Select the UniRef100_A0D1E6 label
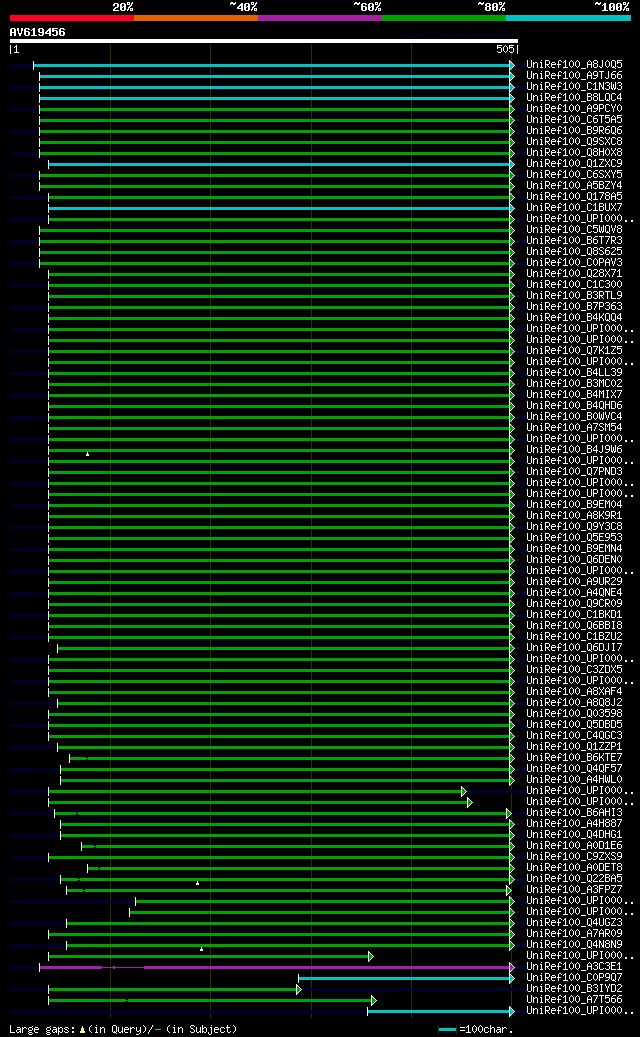The width and height of the screenshot is (640, 1037). coord(574,845)
